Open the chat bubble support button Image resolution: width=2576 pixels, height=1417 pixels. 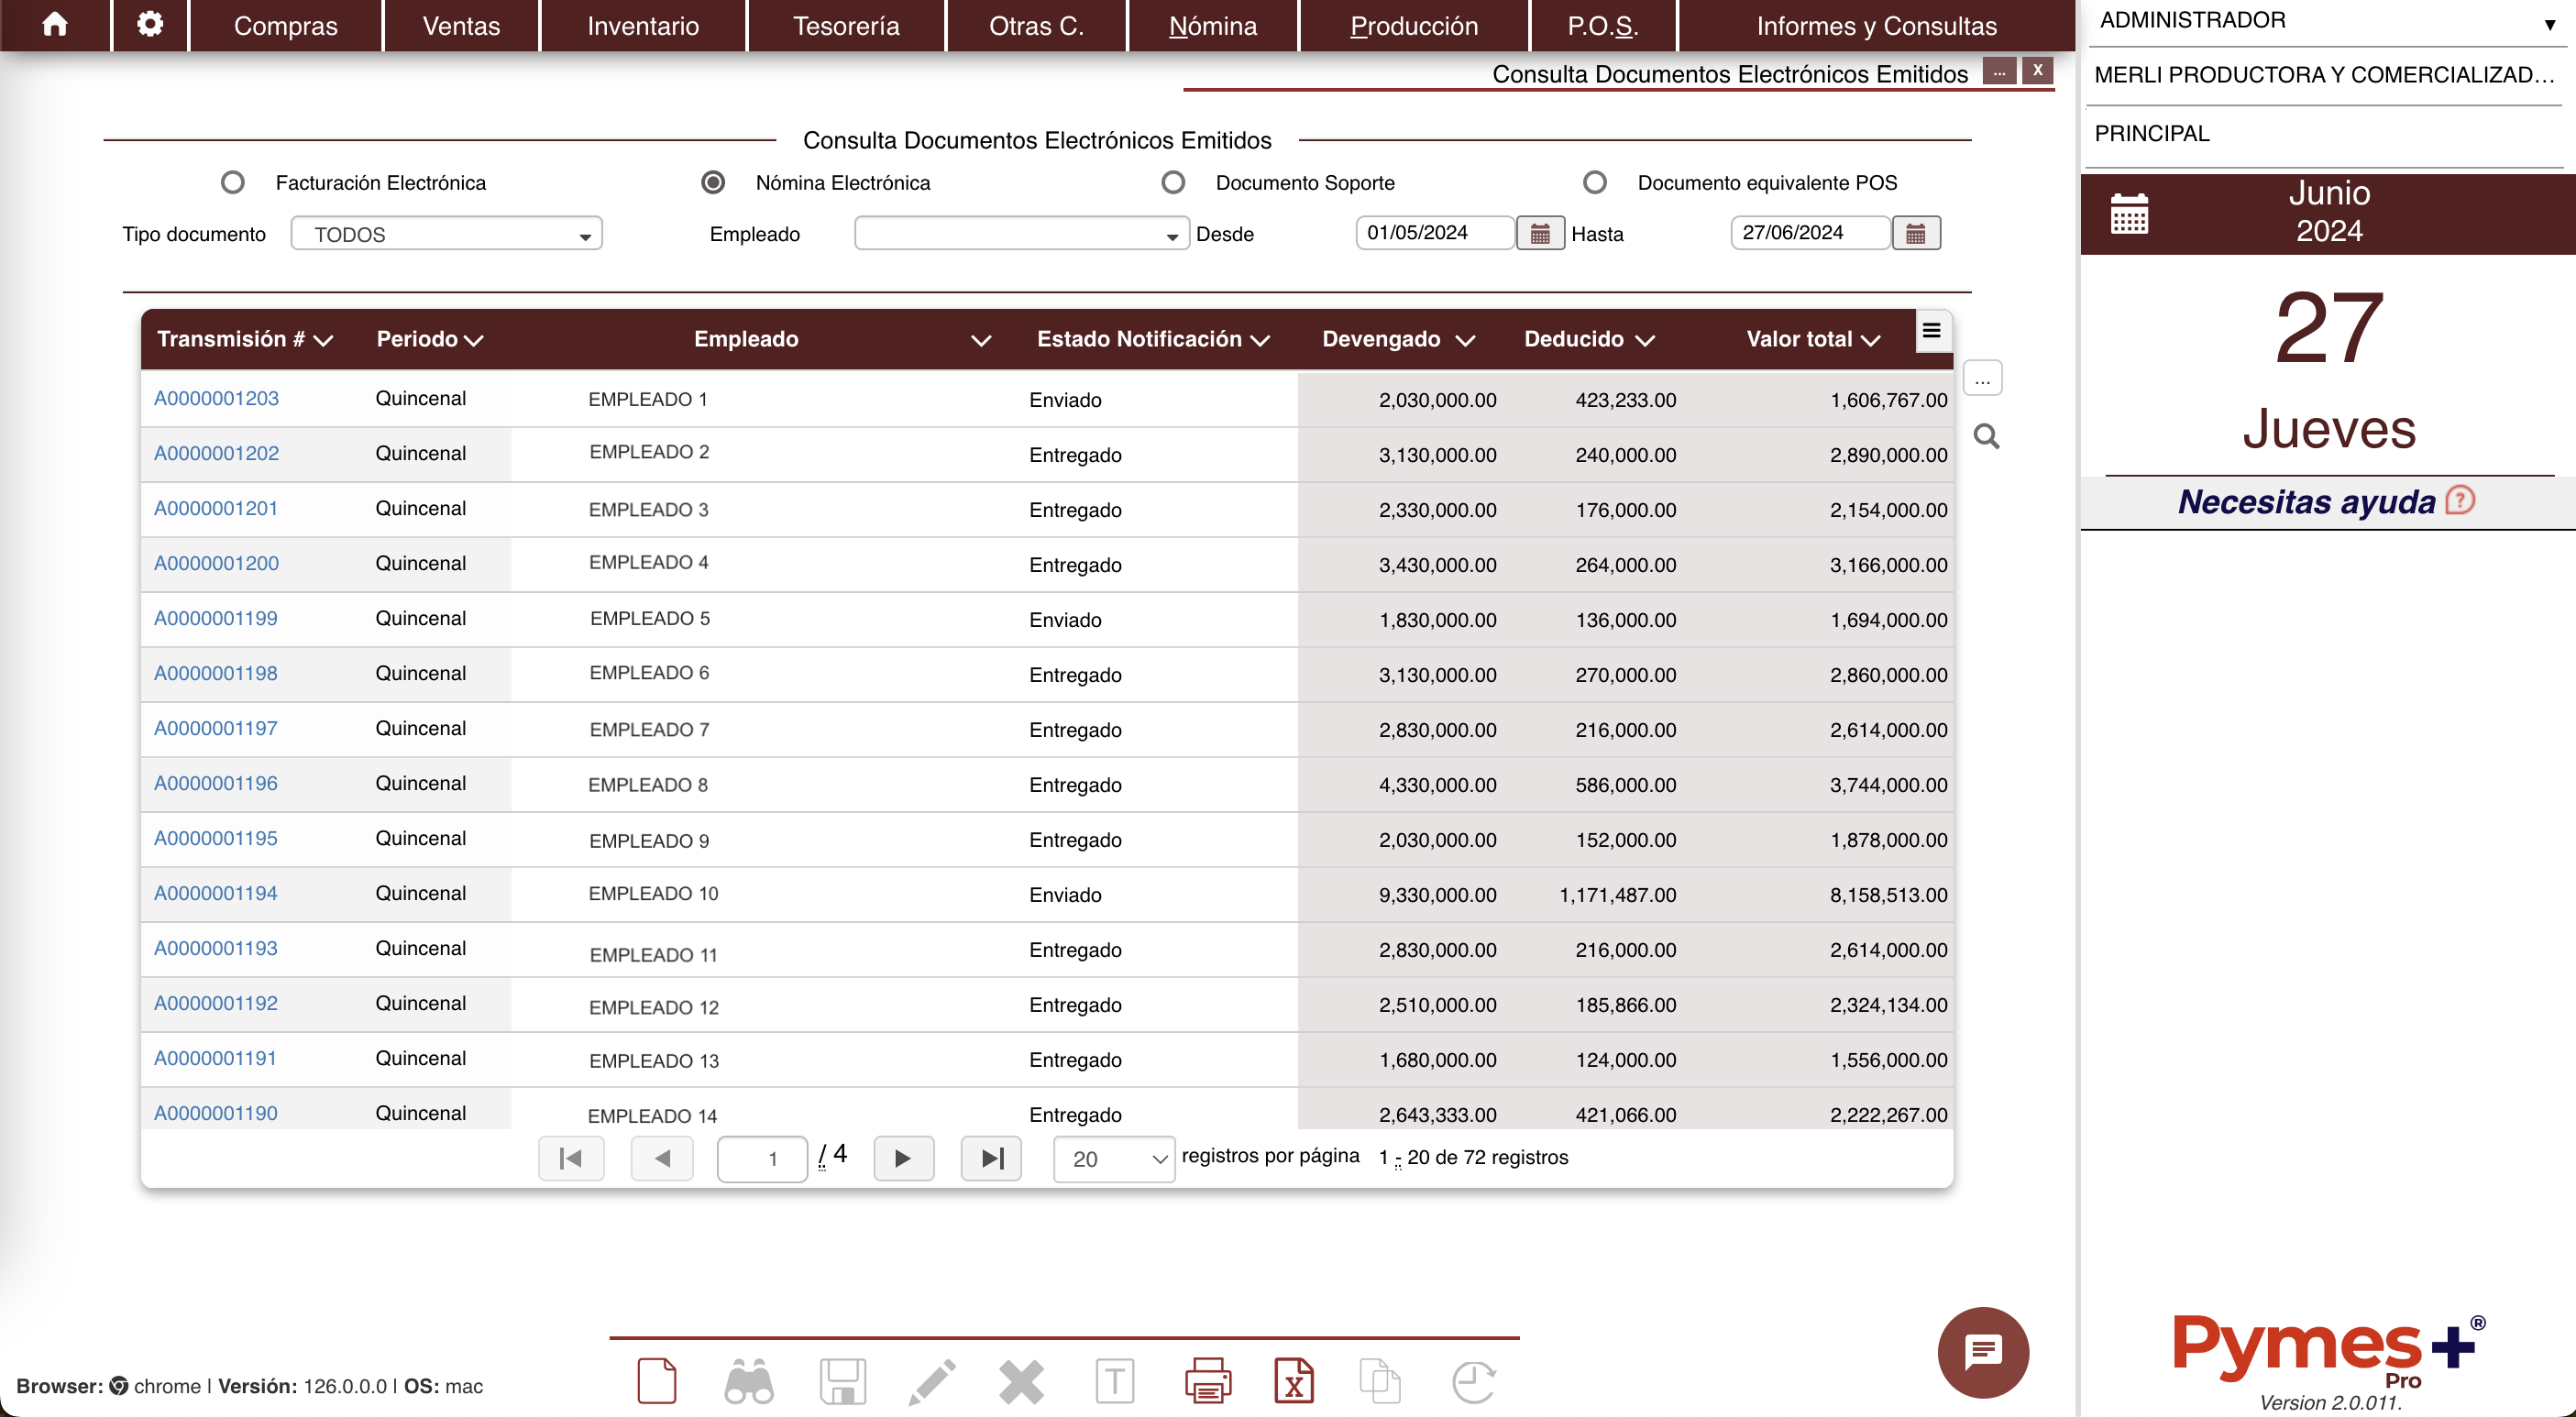[x=1983, y=1352]
